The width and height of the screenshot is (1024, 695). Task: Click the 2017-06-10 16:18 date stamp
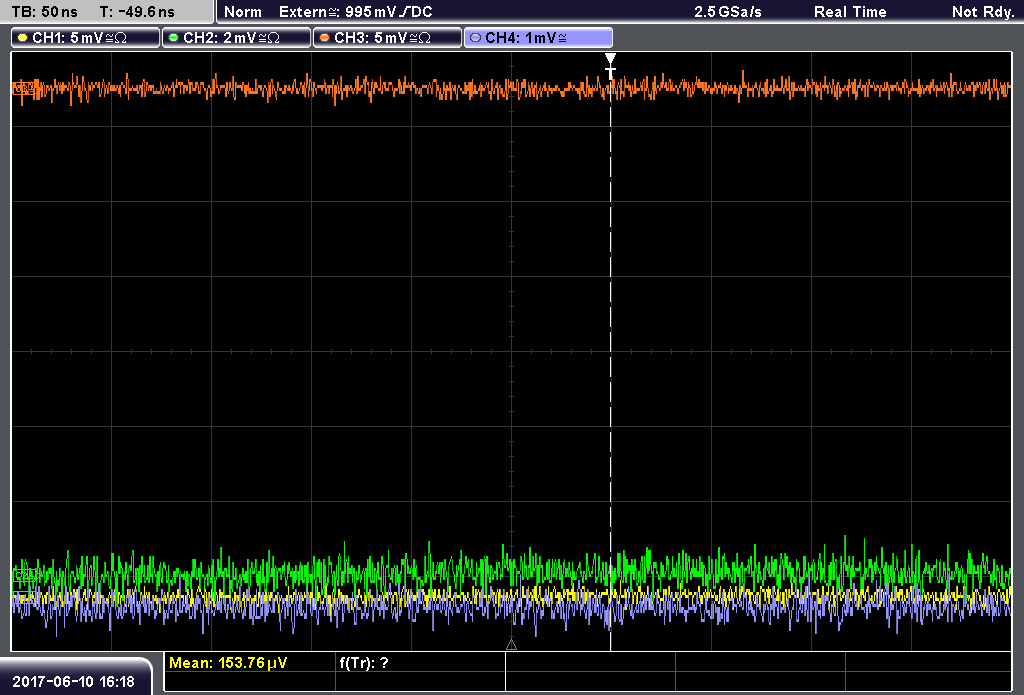click(73, 682)
